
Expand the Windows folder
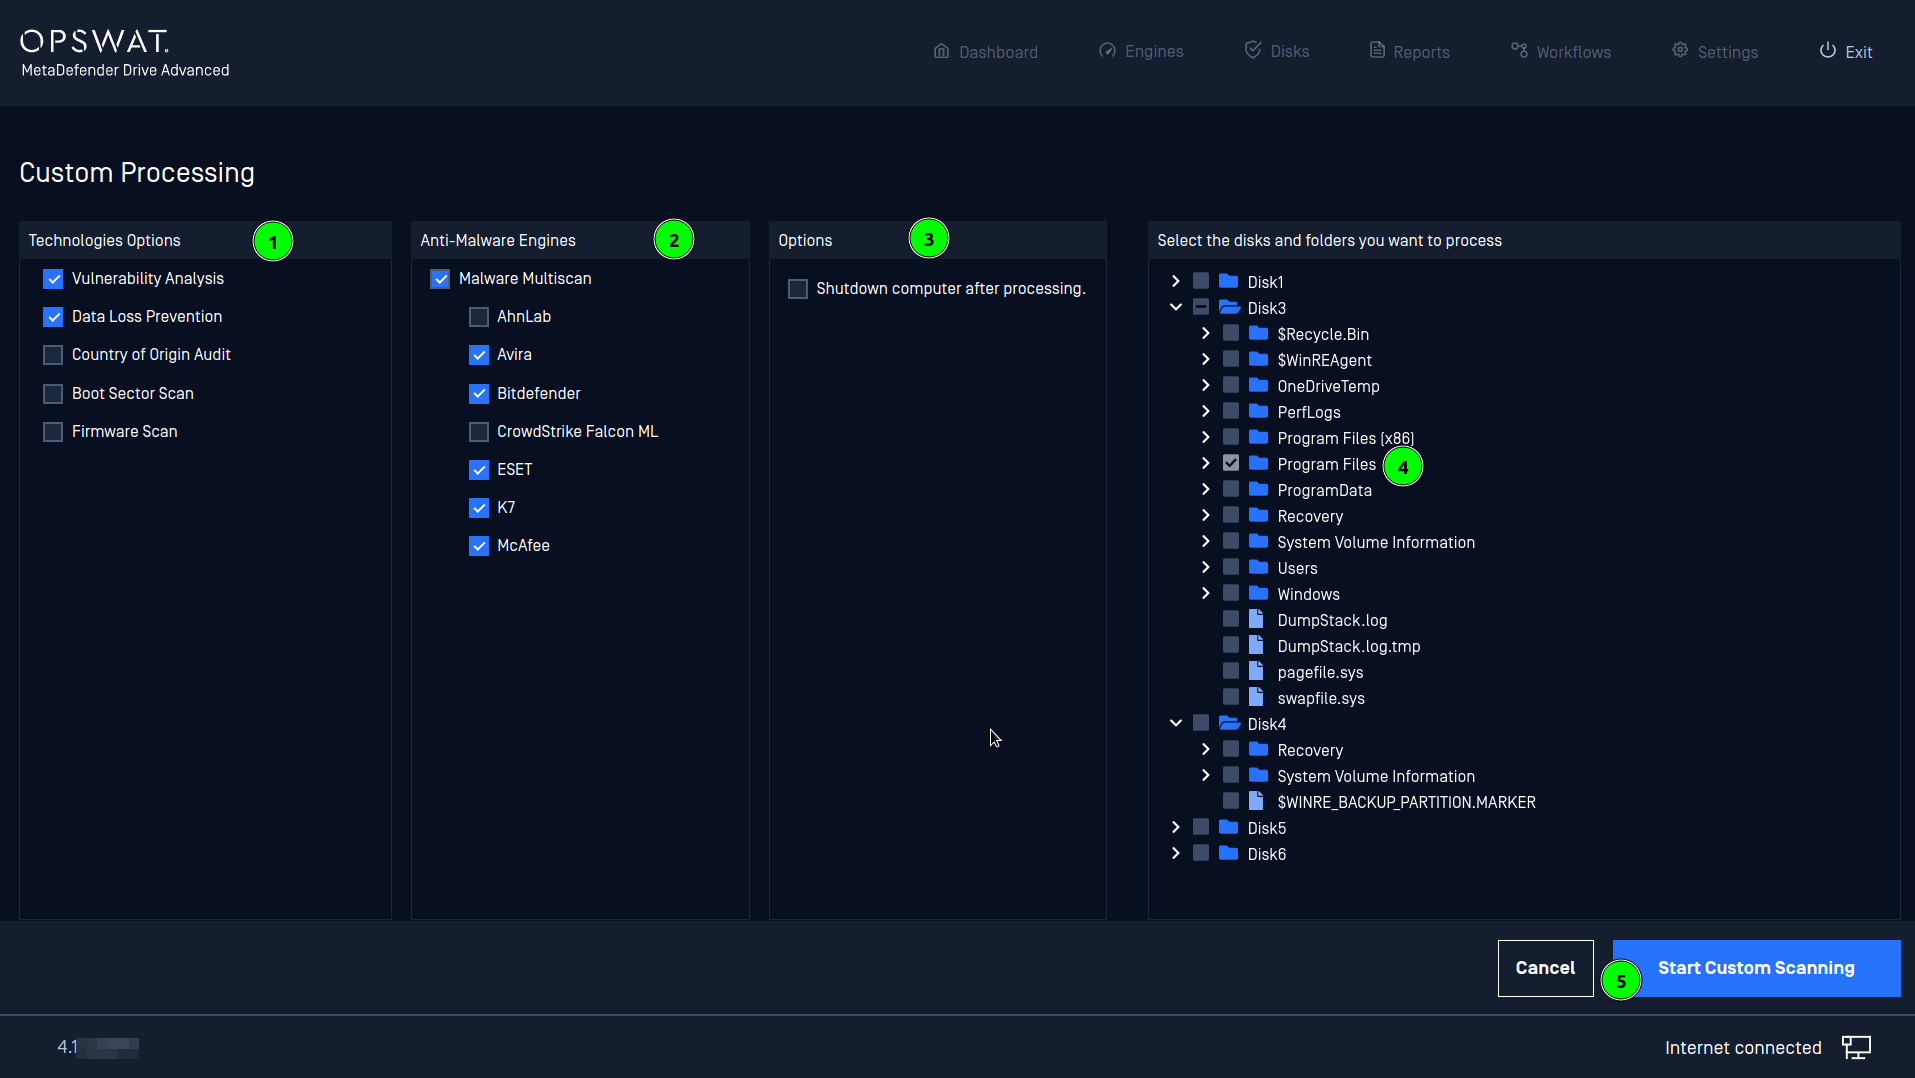pyautogui.click(x=1206, y=593)
